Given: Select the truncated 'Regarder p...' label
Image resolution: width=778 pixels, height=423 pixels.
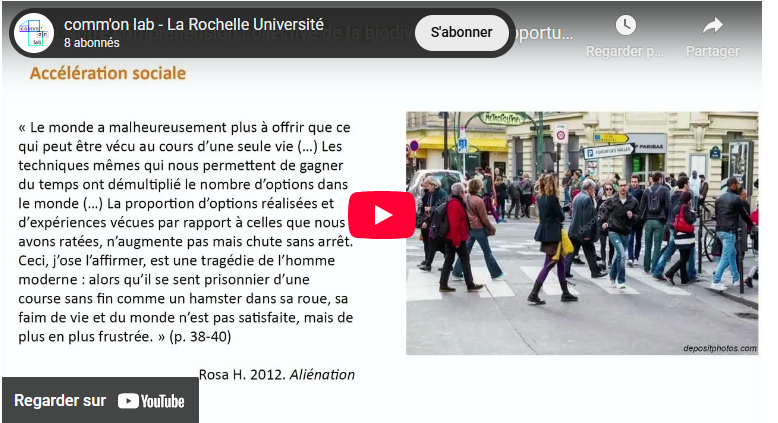Looking at the screenshot, I should [625, 51].
